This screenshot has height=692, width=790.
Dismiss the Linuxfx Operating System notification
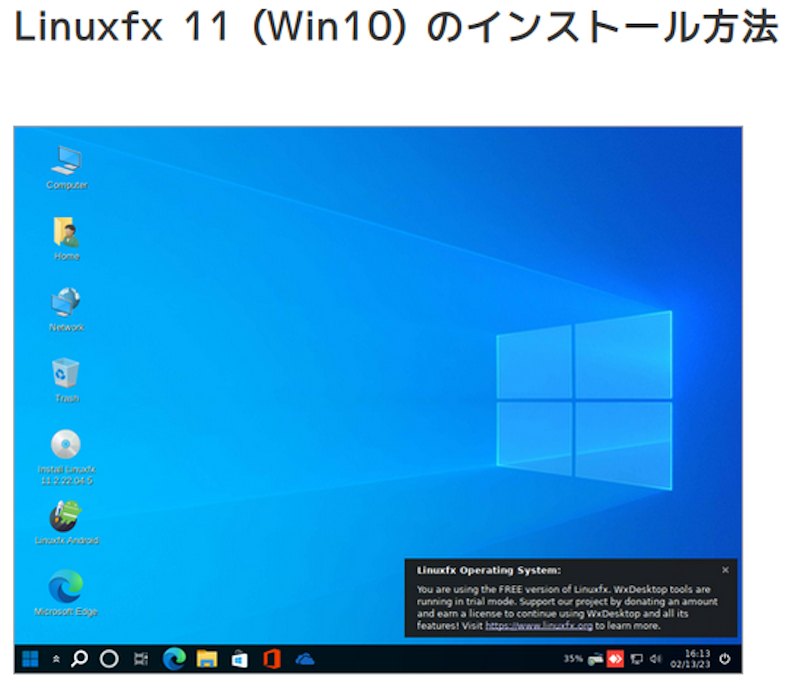click(x=725, y=570)
